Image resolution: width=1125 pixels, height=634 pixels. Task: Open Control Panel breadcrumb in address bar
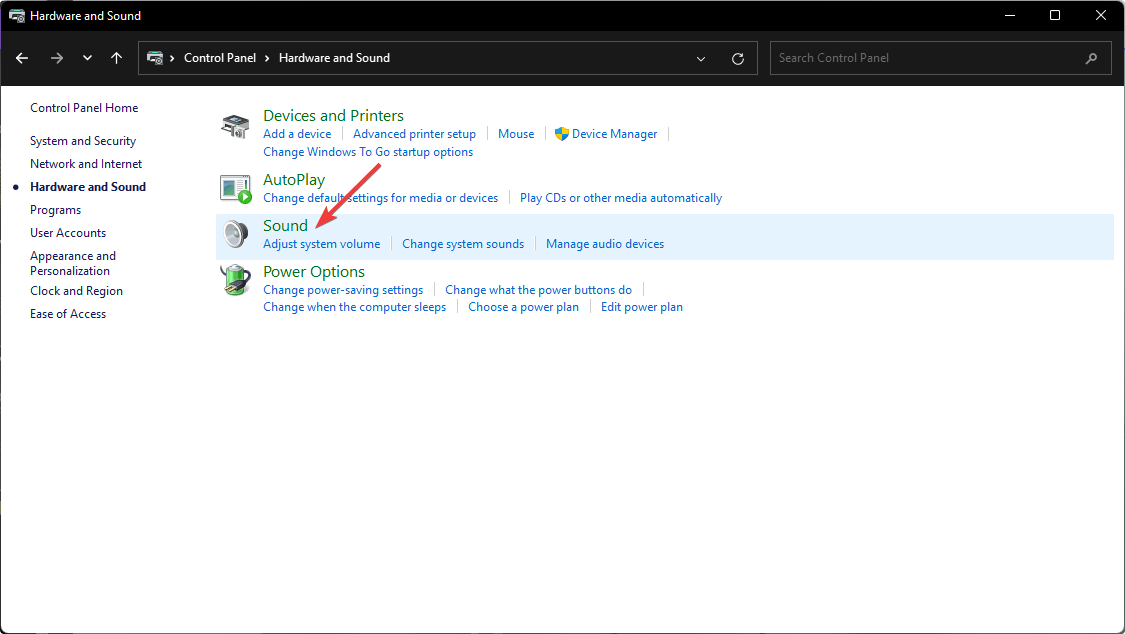(220, 58)
